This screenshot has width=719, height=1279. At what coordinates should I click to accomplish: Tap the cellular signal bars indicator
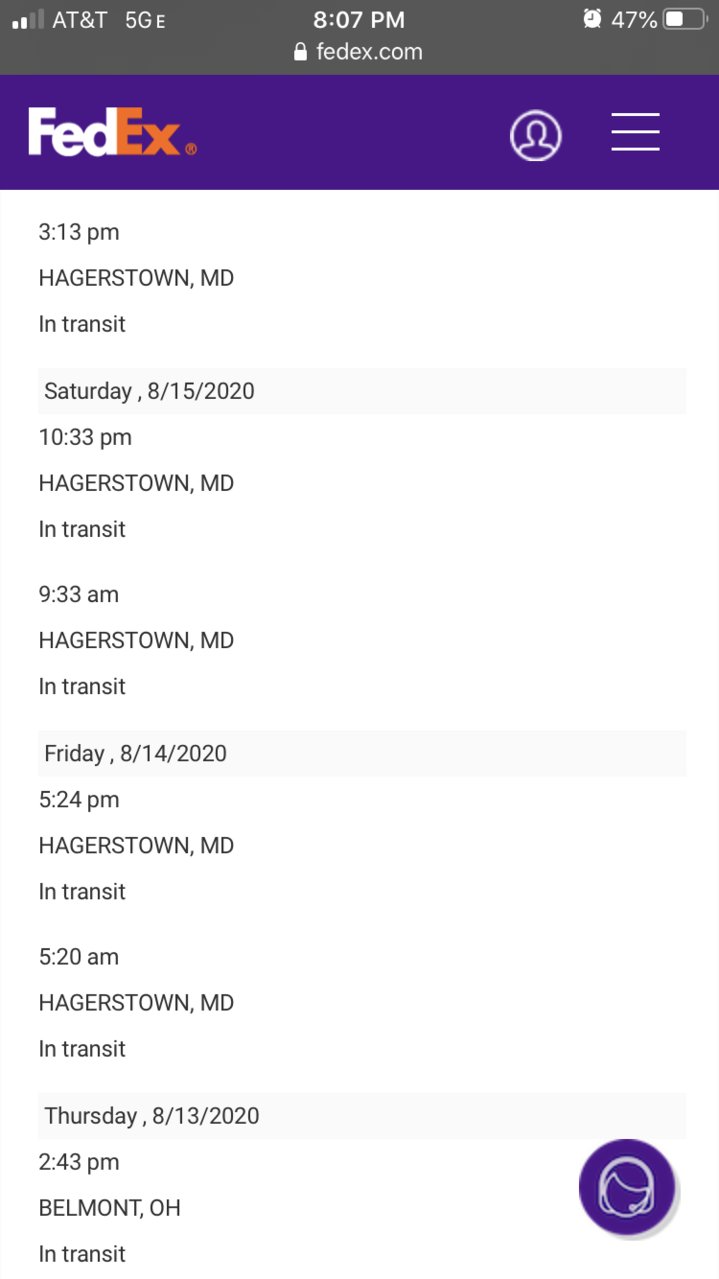point(27,19)
